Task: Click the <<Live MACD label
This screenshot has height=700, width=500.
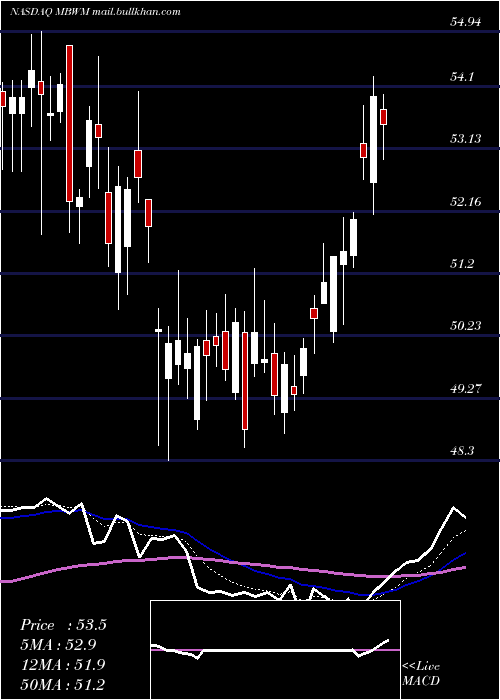Action: coord(421,674)
